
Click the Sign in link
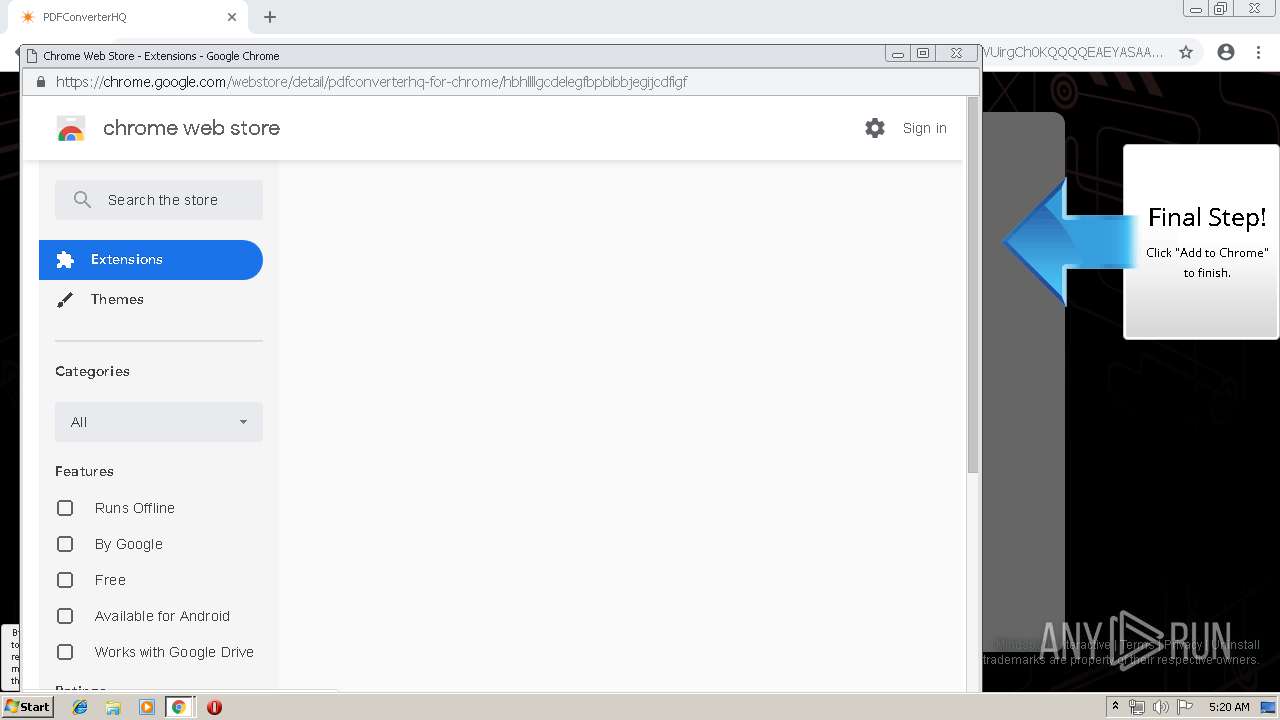pyautogui.click(x=924, y=128)
